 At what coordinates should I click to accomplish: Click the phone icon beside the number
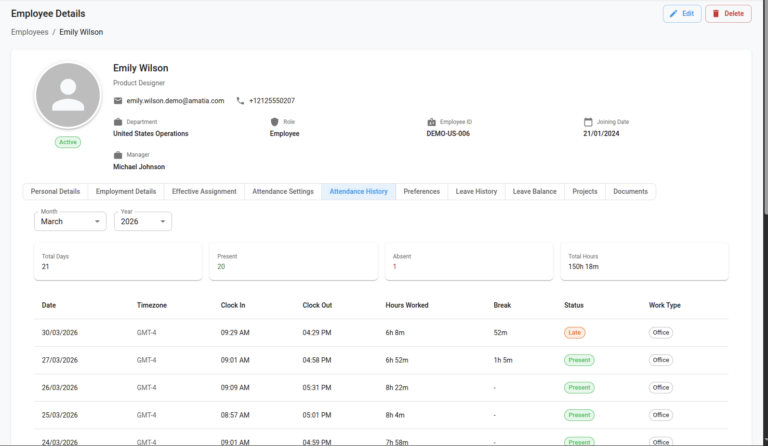coord(240,101)
